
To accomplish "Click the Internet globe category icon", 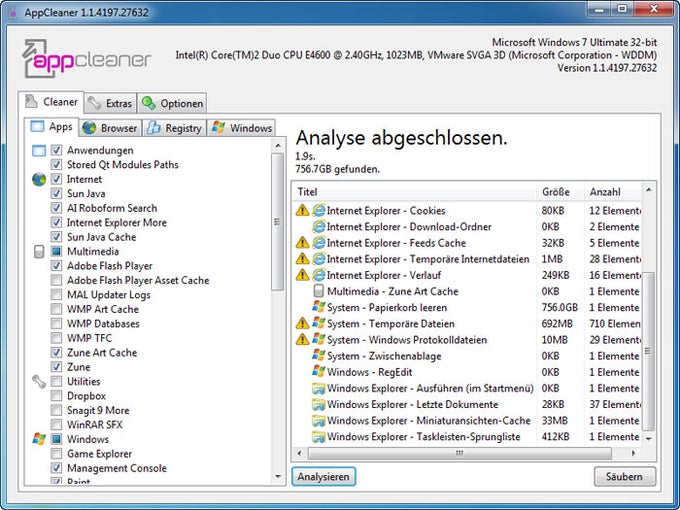I will (39, 179).
